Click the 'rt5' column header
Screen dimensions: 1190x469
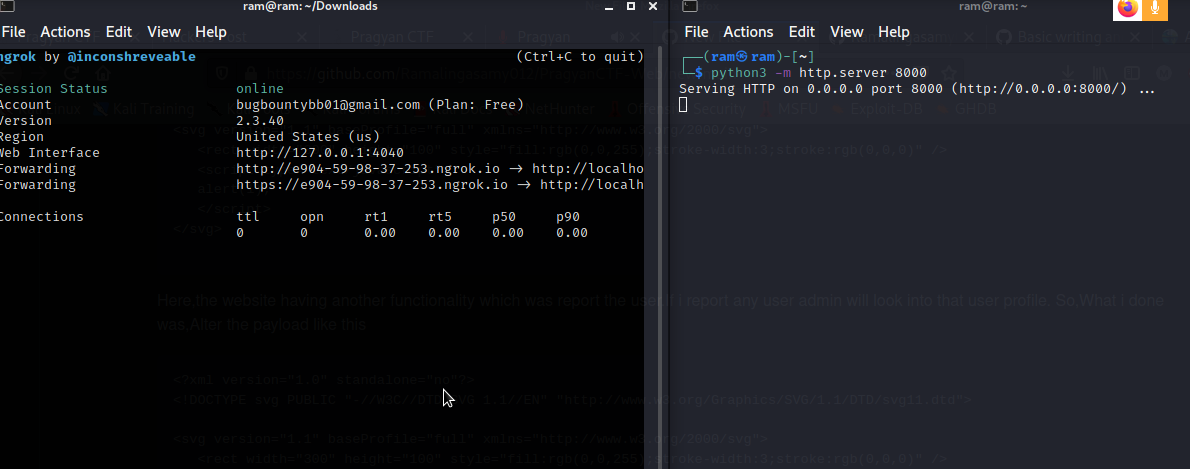coord(440,216)
